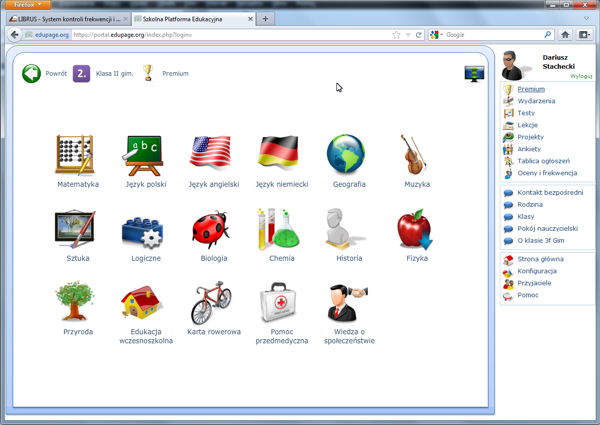The height and width of the screenshot is (425, 600).
Task: Bookmark page with the star icon
Action: [x=396, y=35]
